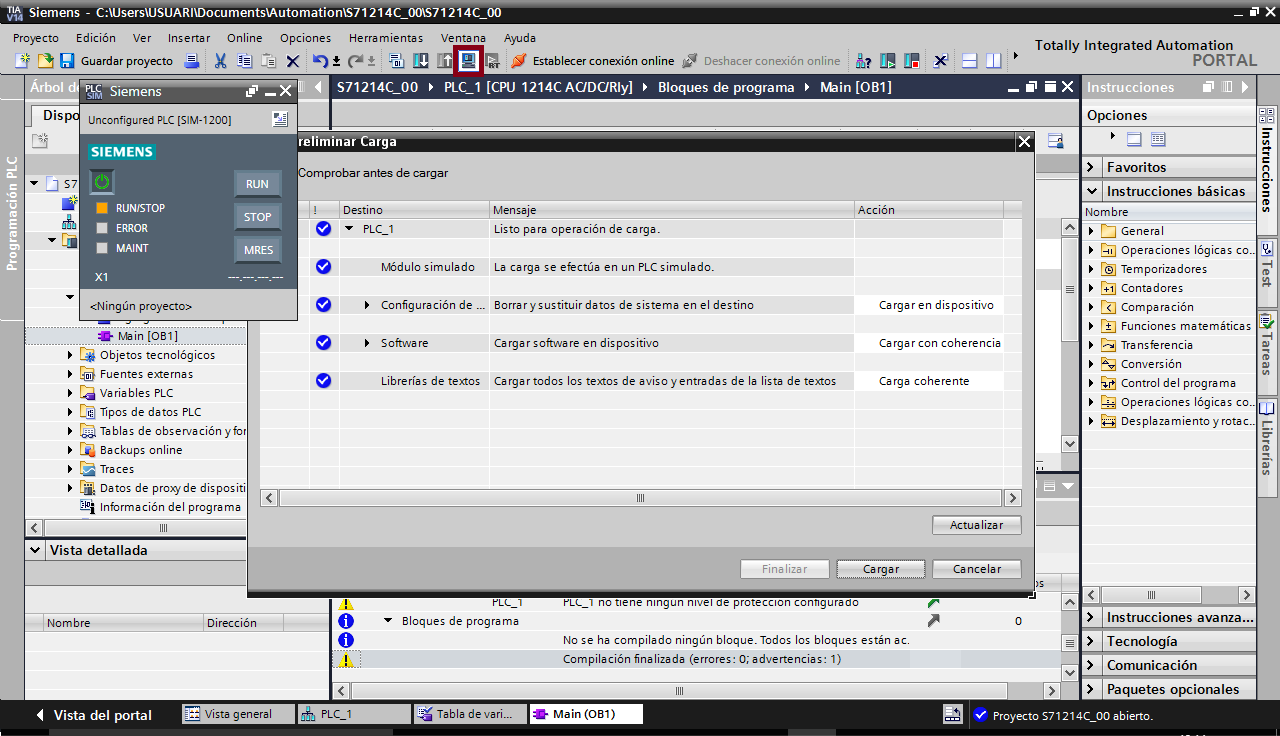Switch PLCSIM to project view icon
The height and width of the screenshot is (736, 1280).
pyautogui.click(x=280, y=120)
